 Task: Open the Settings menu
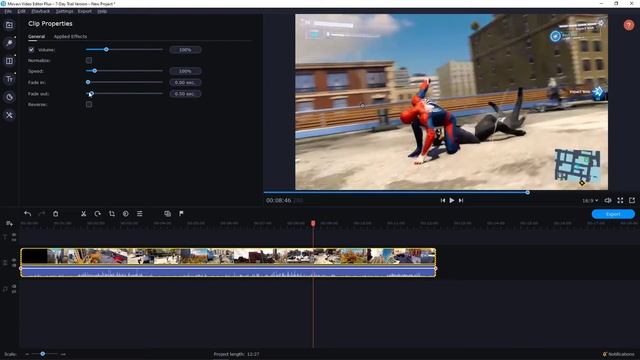coord(64,11)
